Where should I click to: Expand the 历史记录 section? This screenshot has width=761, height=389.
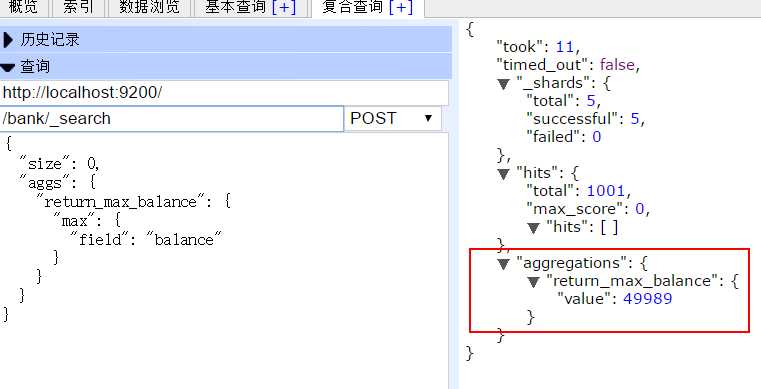[226, 39]
